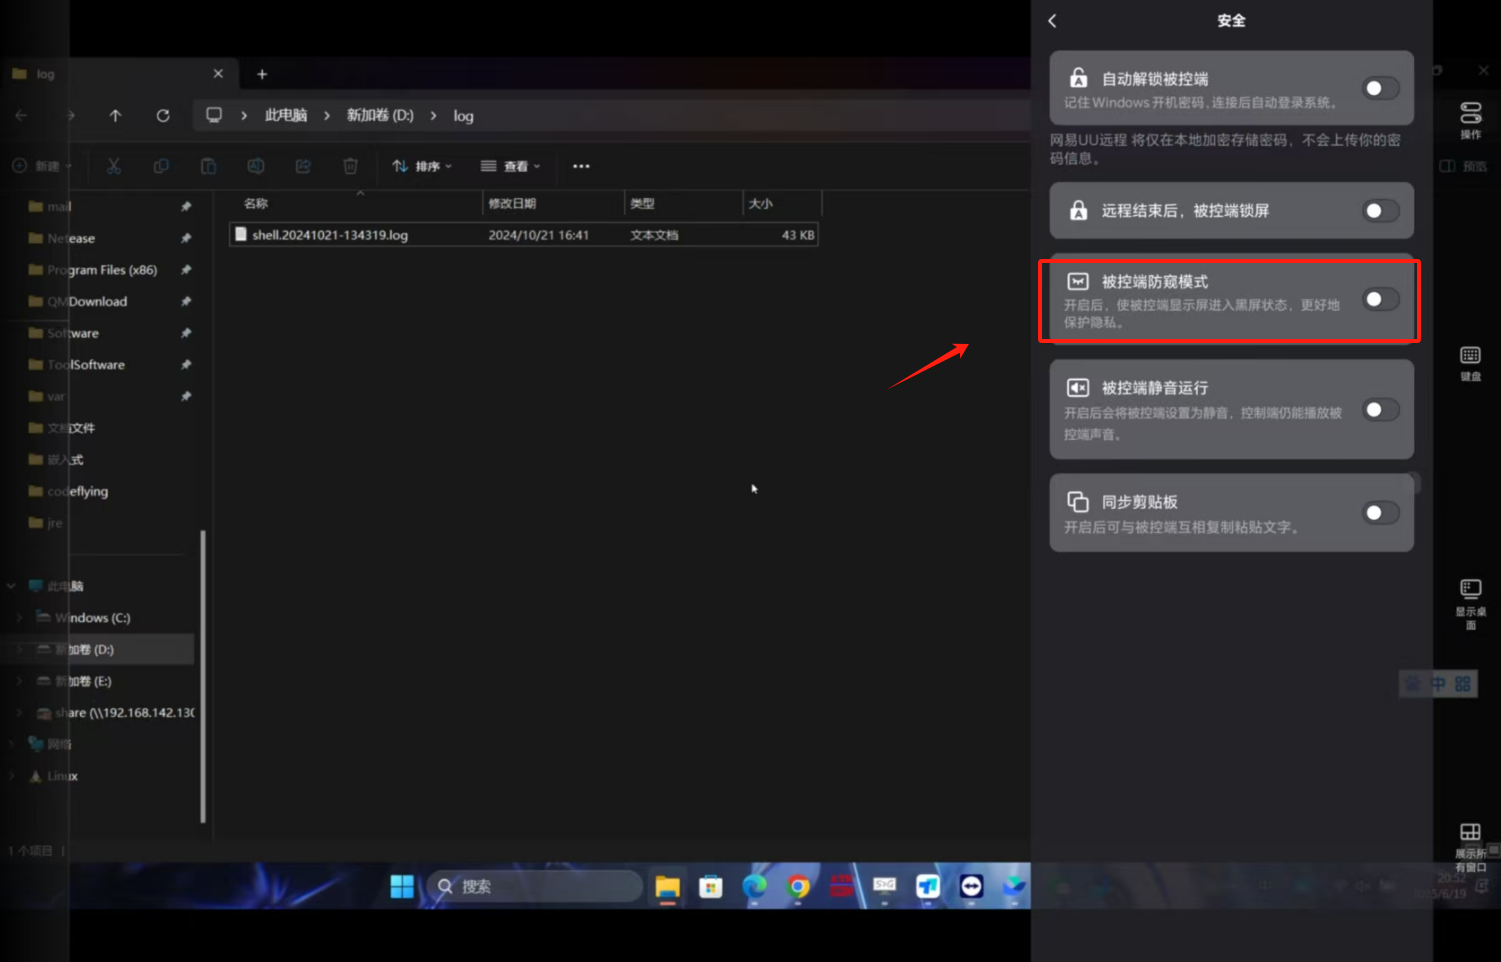
Task: Select file shell.20241021-134319.log
Action: [x=524, y=235]
